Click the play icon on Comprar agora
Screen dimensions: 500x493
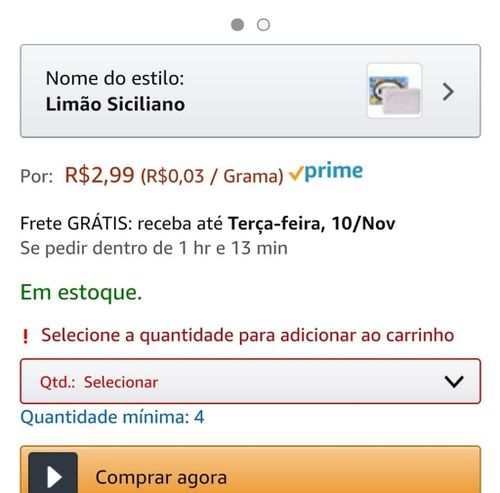[x=53, y=474]
